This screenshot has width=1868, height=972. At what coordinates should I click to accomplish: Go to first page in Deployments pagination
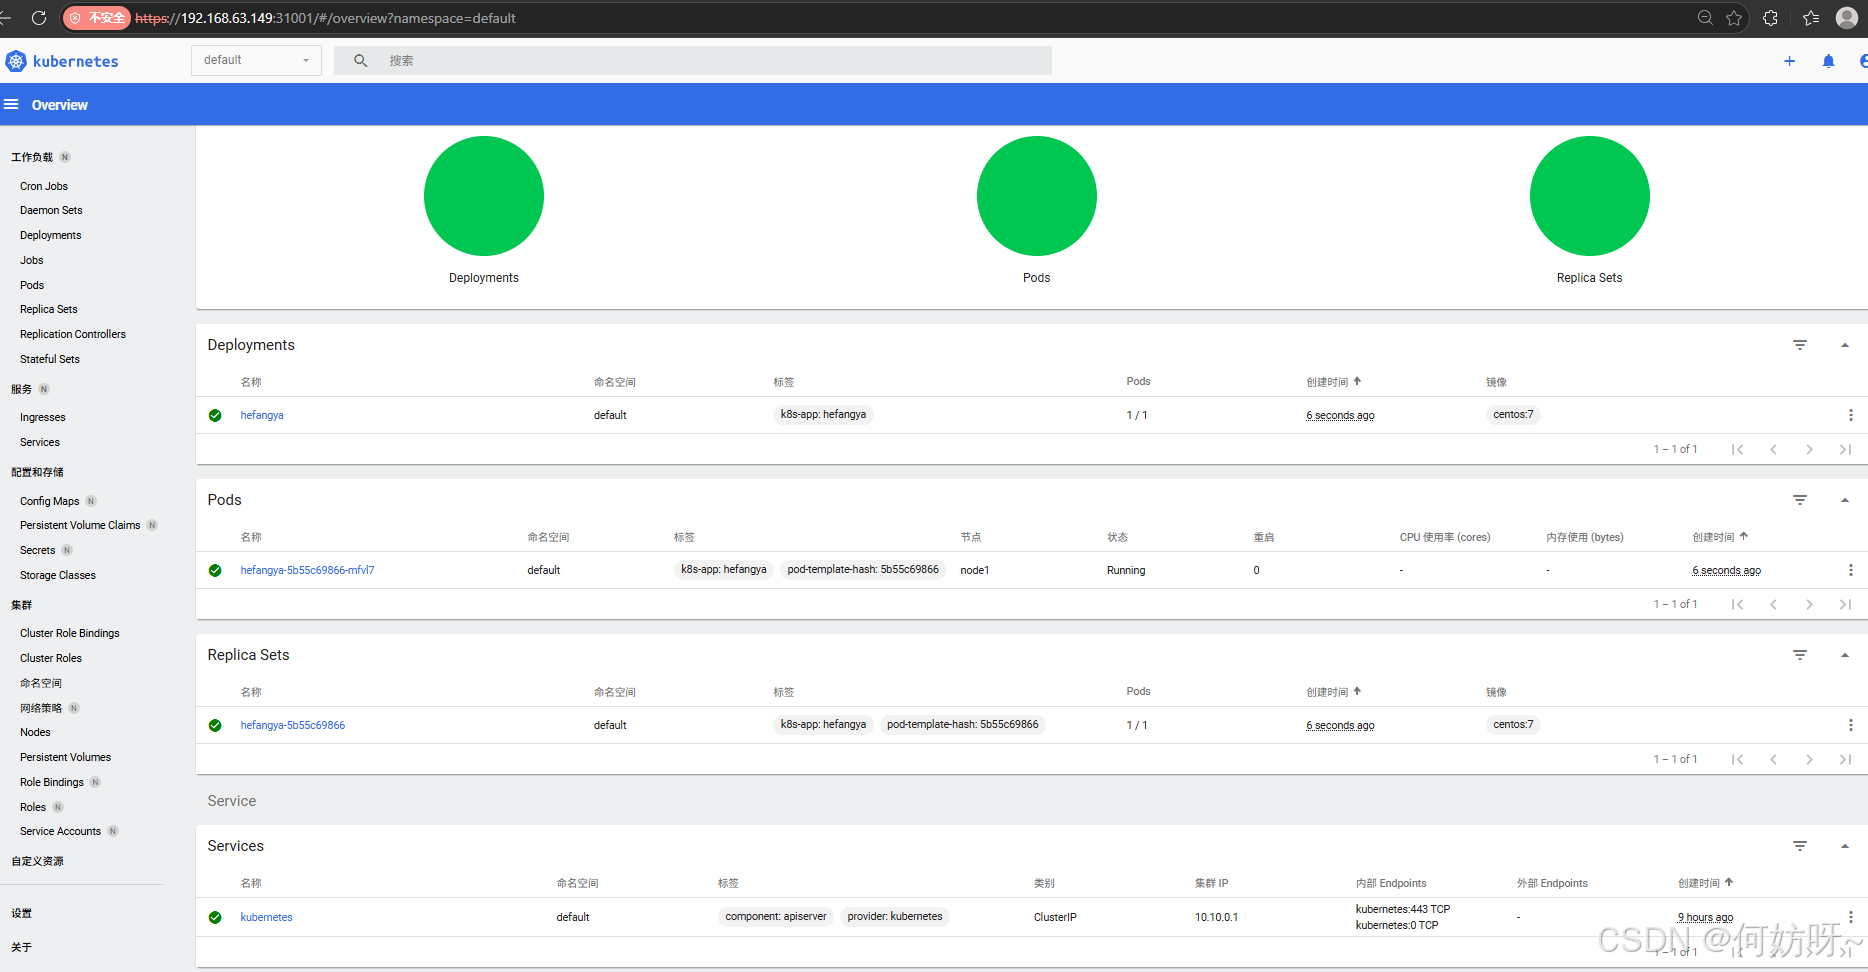1737,449
